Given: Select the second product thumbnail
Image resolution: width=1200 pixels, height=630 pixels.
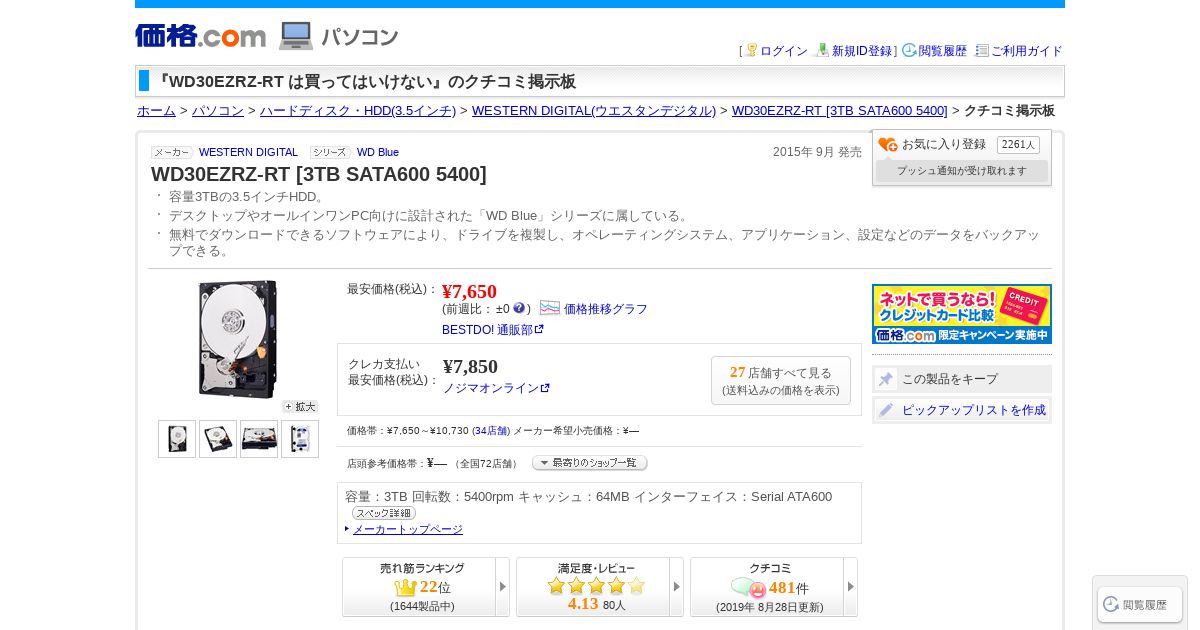Looking at the screenshot, I should pyautogui.click(x=218, y=439).
